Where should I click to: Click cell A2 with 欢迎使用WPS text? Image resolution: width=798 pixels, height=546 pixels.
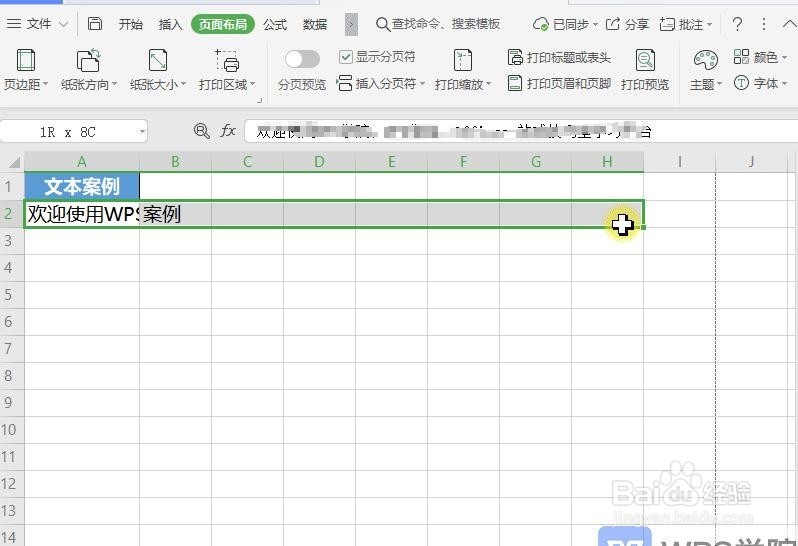point(82,214)
